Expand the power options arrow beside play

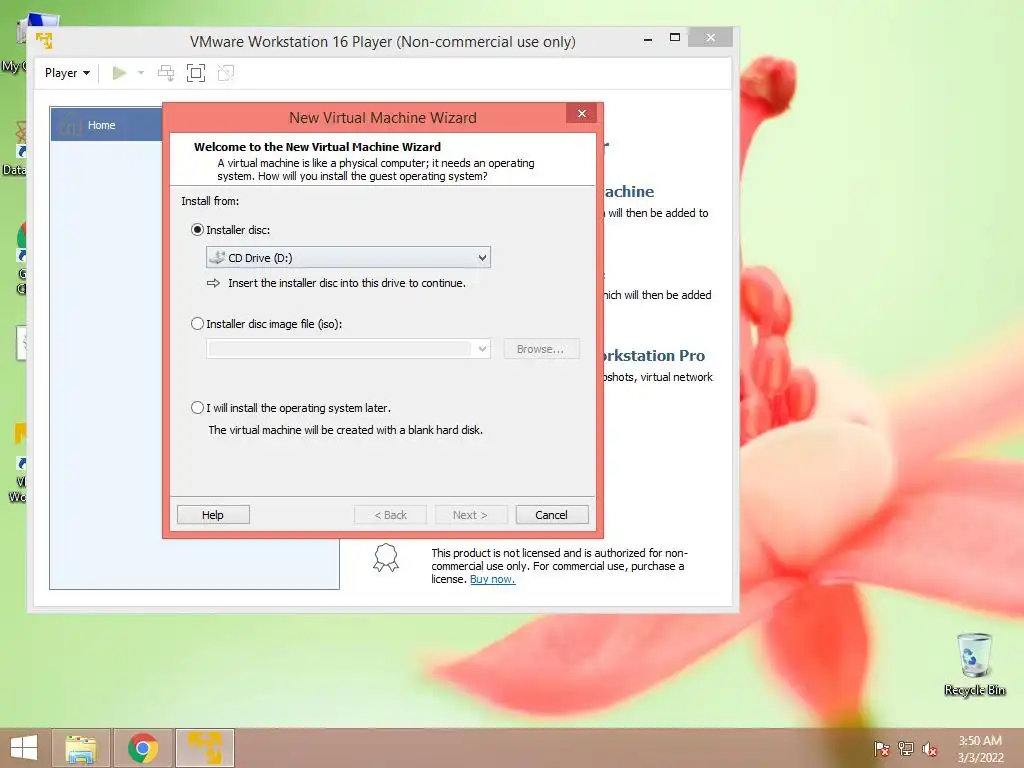click(141, 73)
